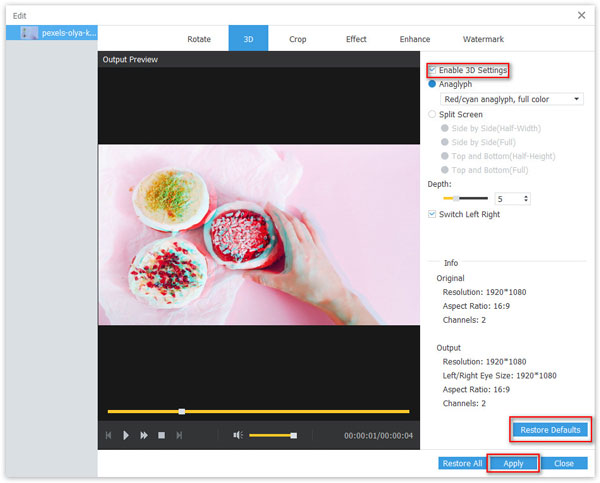
Task: Go to the Watermark tab
Action: pyautogui.click(x=483, y=39)
